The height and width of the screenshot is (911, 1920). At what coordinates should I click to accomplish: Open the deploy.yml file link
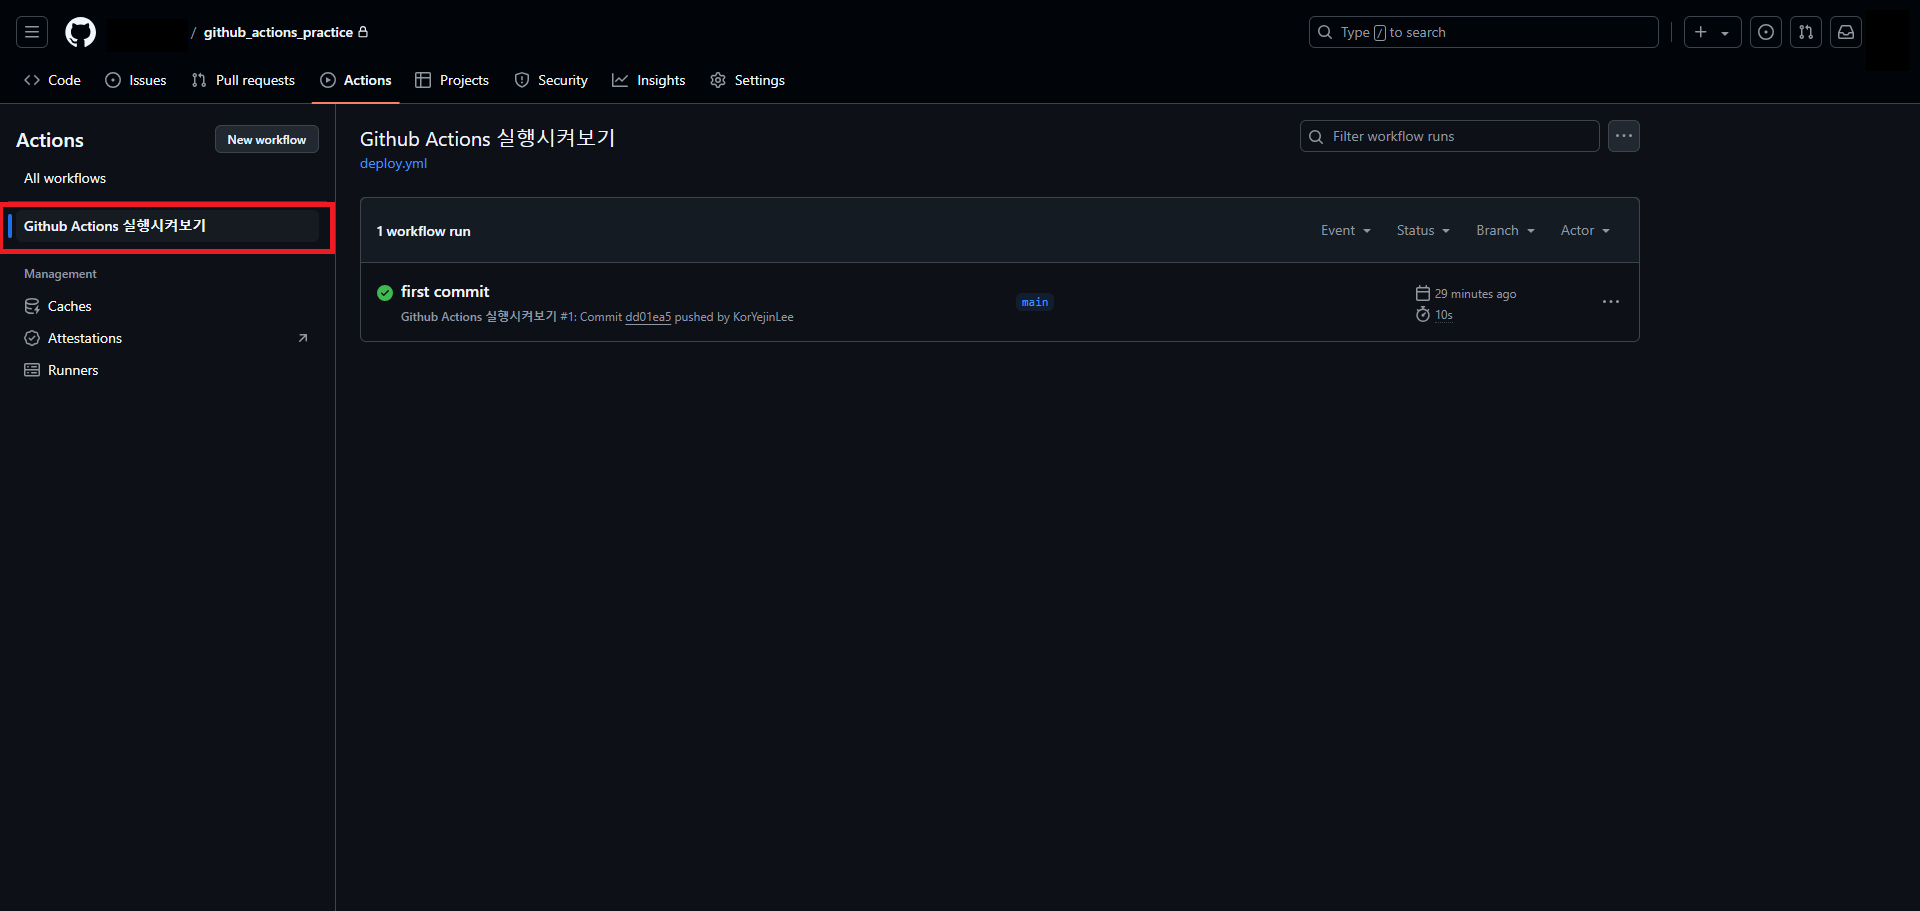pyautogui.click(x=393, y=163)
